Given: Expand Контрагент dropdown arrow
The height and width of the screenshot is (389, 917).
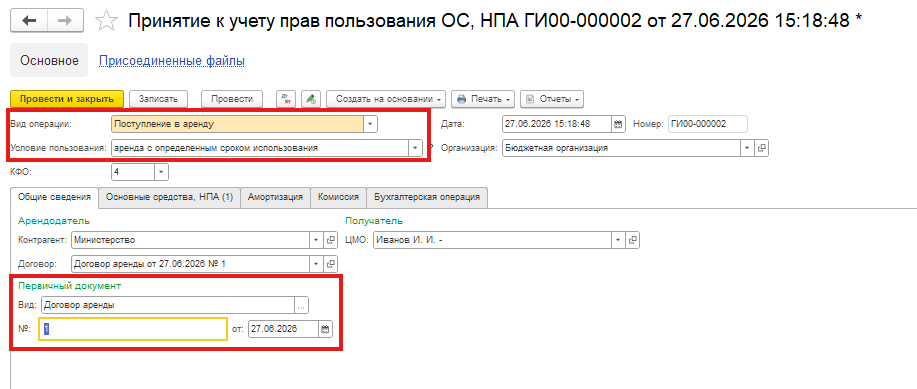Looking at the screenshot, I should click(x=317, y=240).
